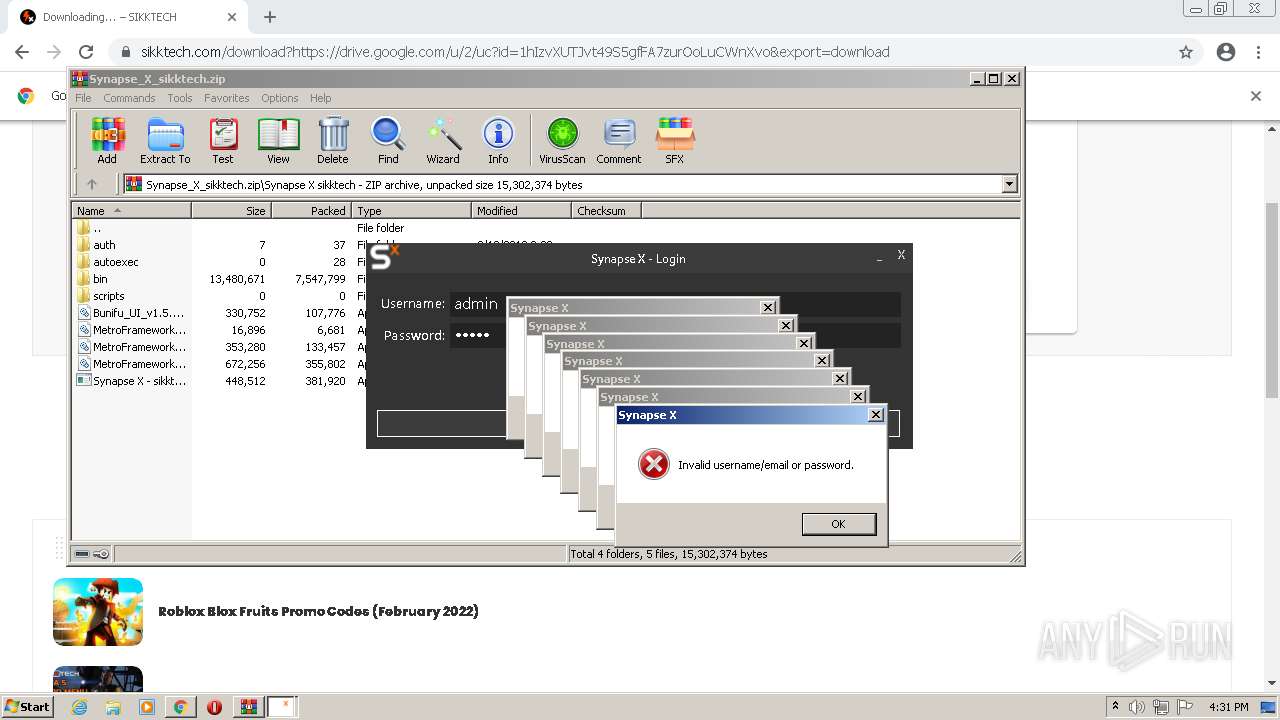Bookmark this page with the star icon
Screen dimensions: 1280x720
click(x=1186, y=52)
